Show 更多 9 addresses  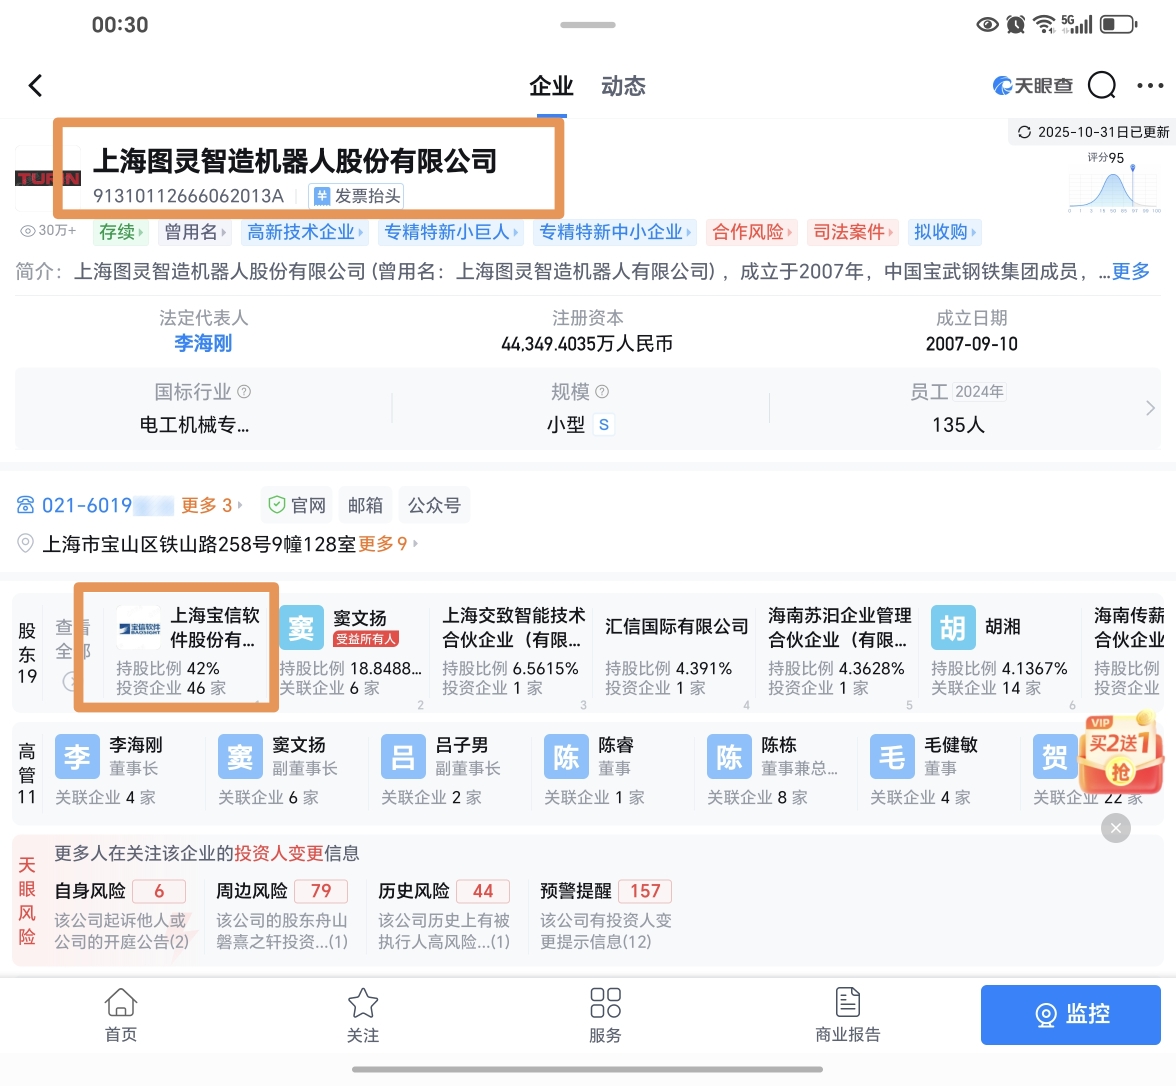388,543
